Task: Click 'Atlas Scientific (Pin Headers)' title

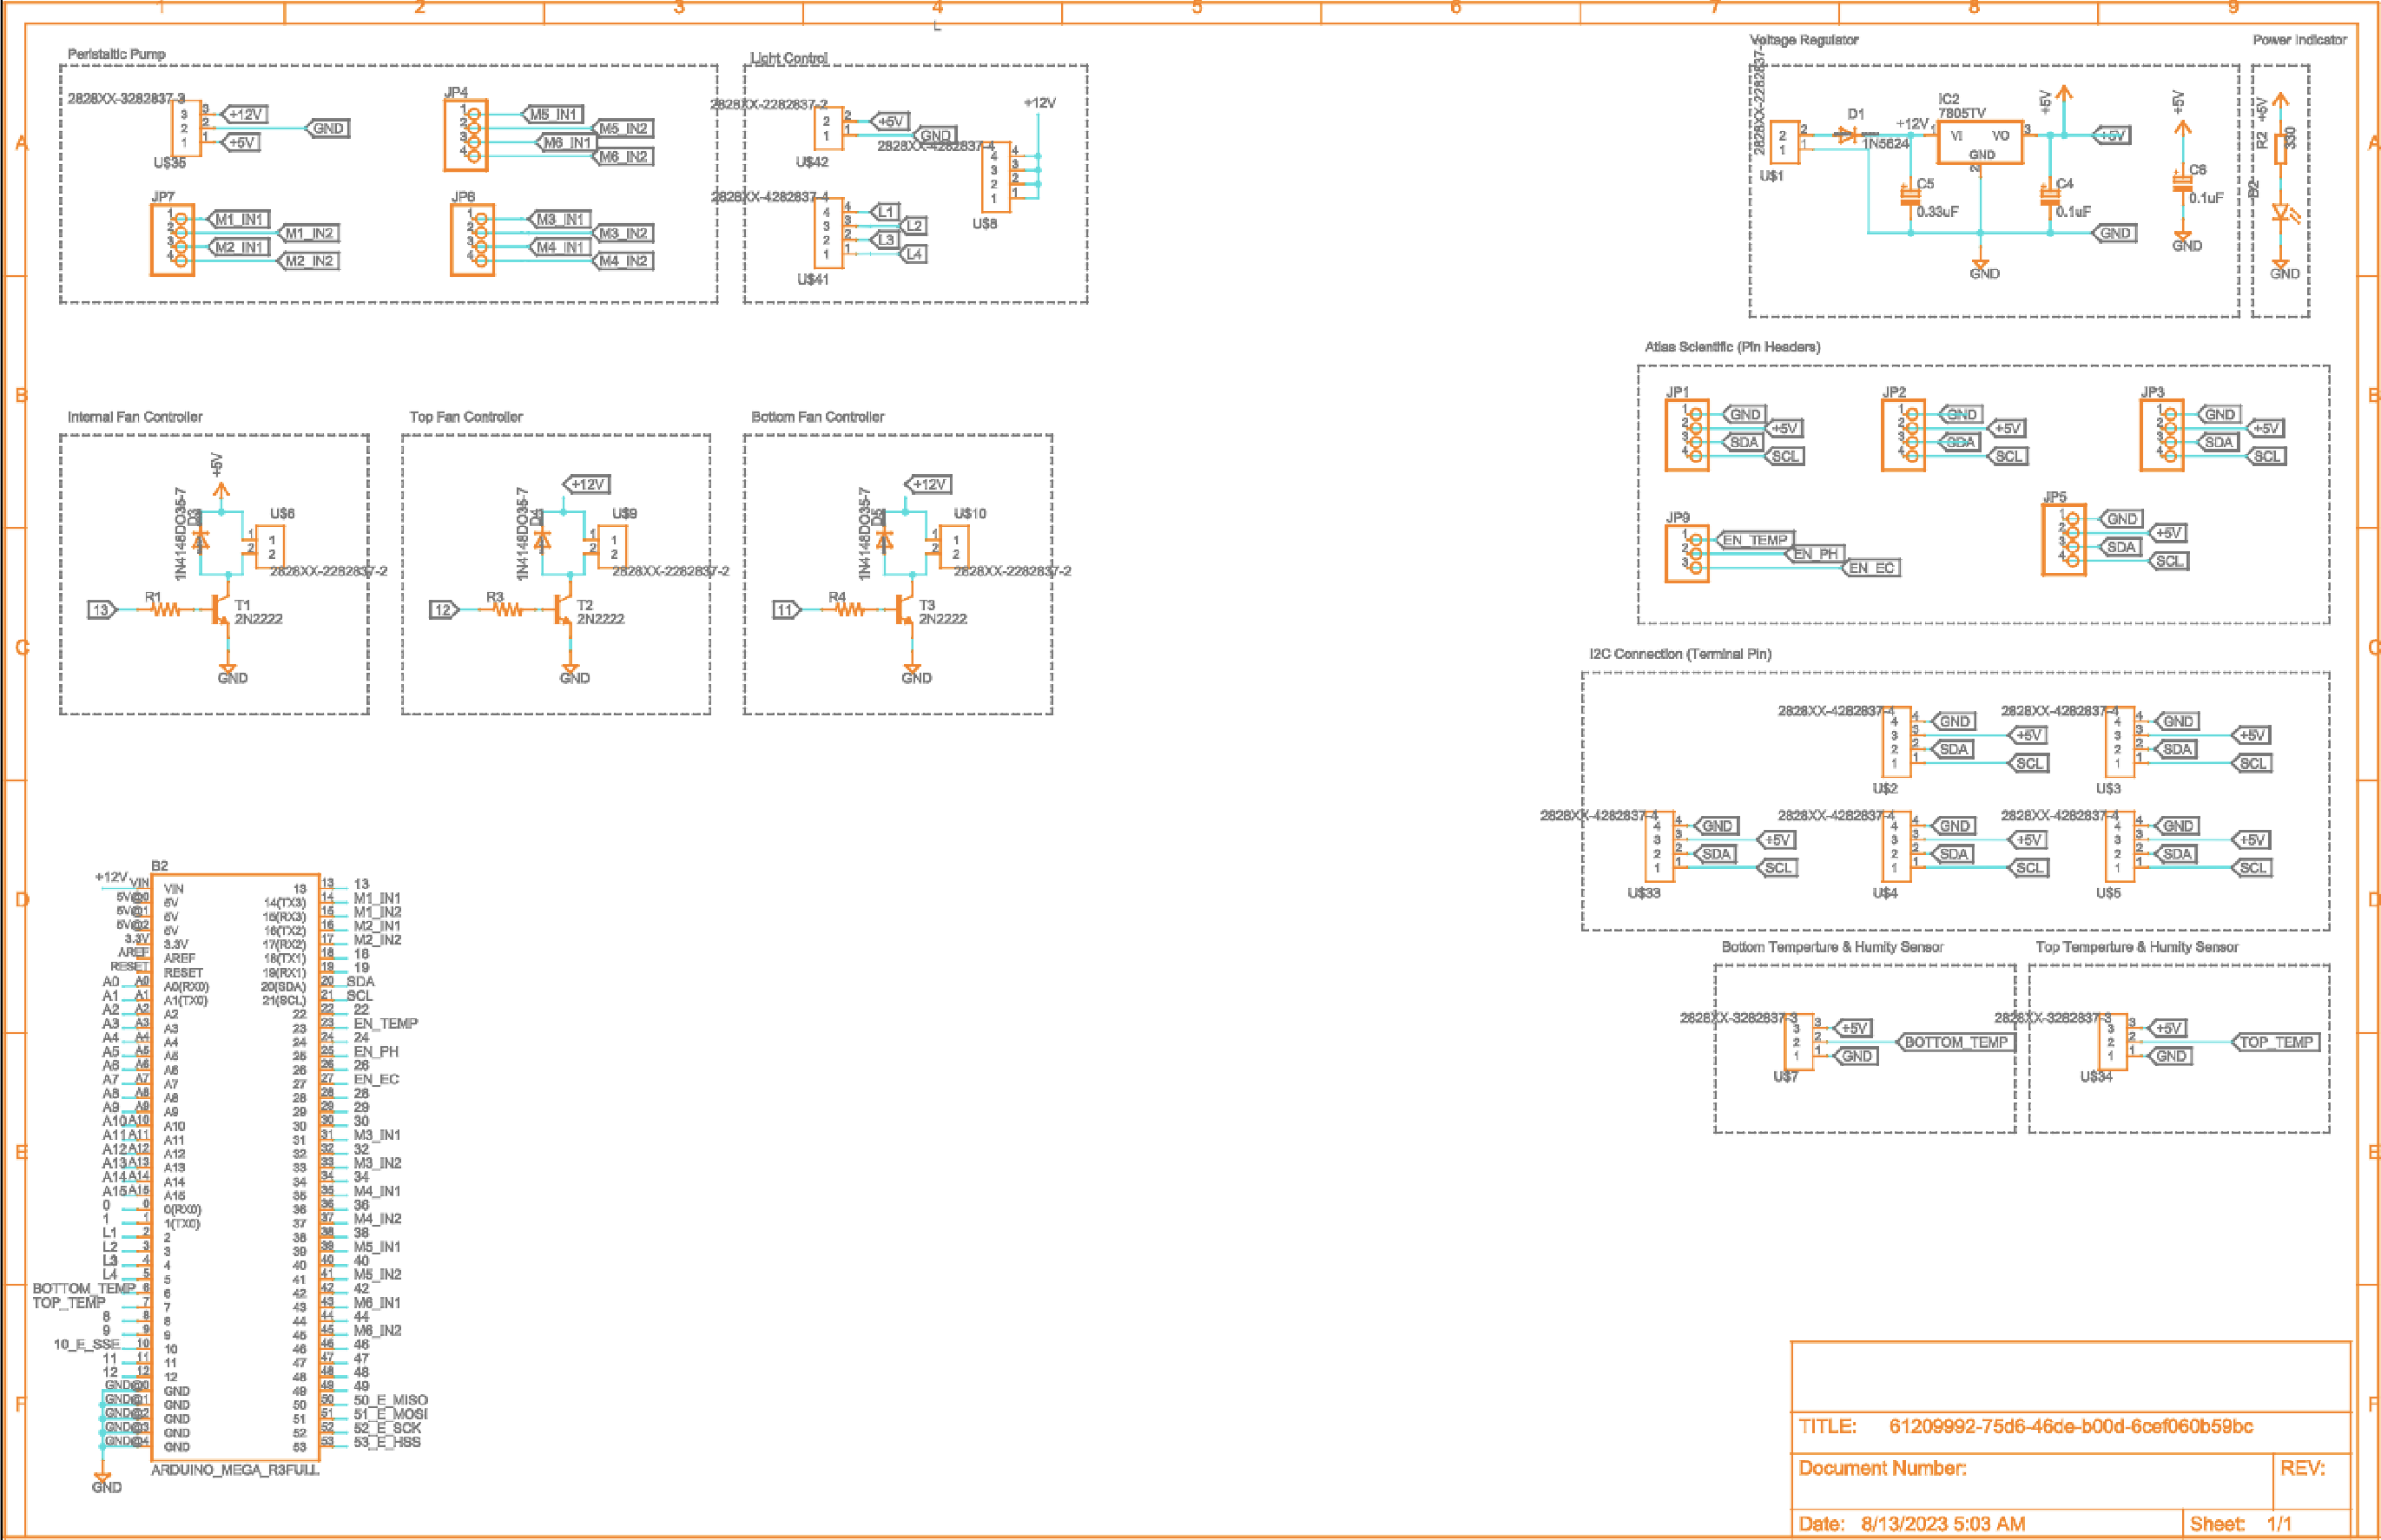Action: [1732, 347]
